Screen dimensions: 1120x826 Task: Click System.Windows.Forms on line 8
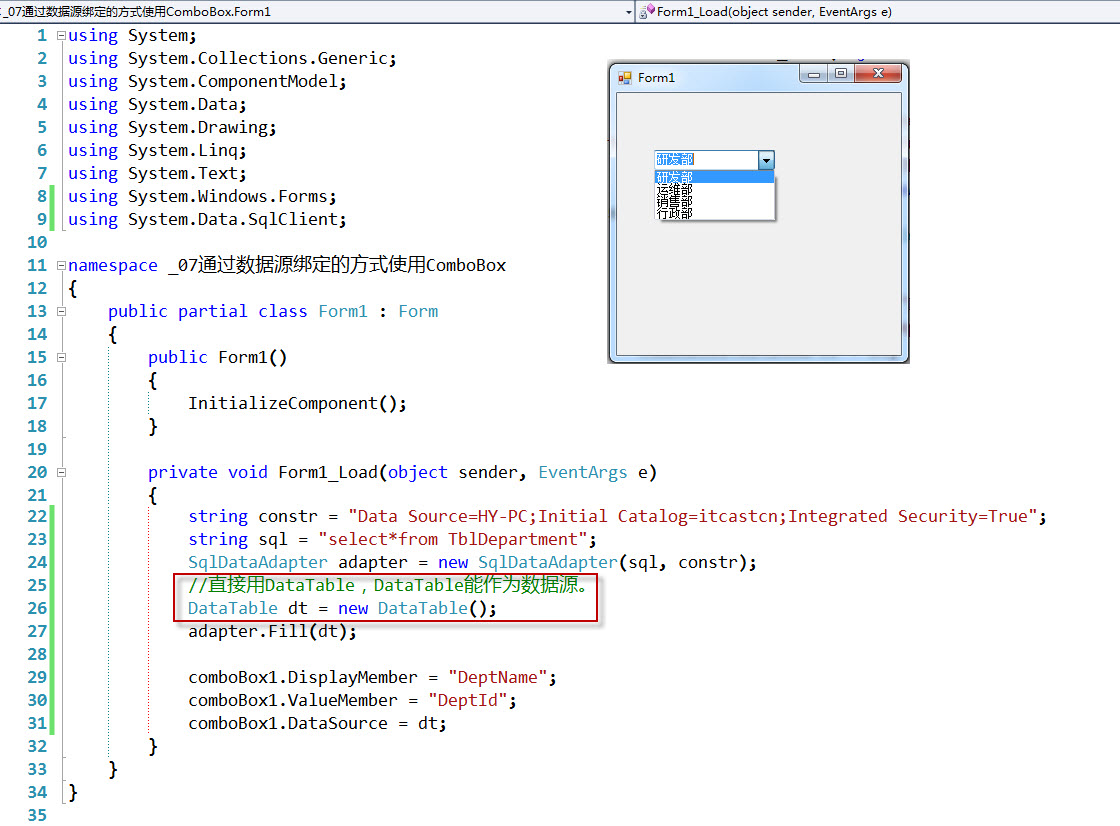pyautogui.click(x=227, y=196)
